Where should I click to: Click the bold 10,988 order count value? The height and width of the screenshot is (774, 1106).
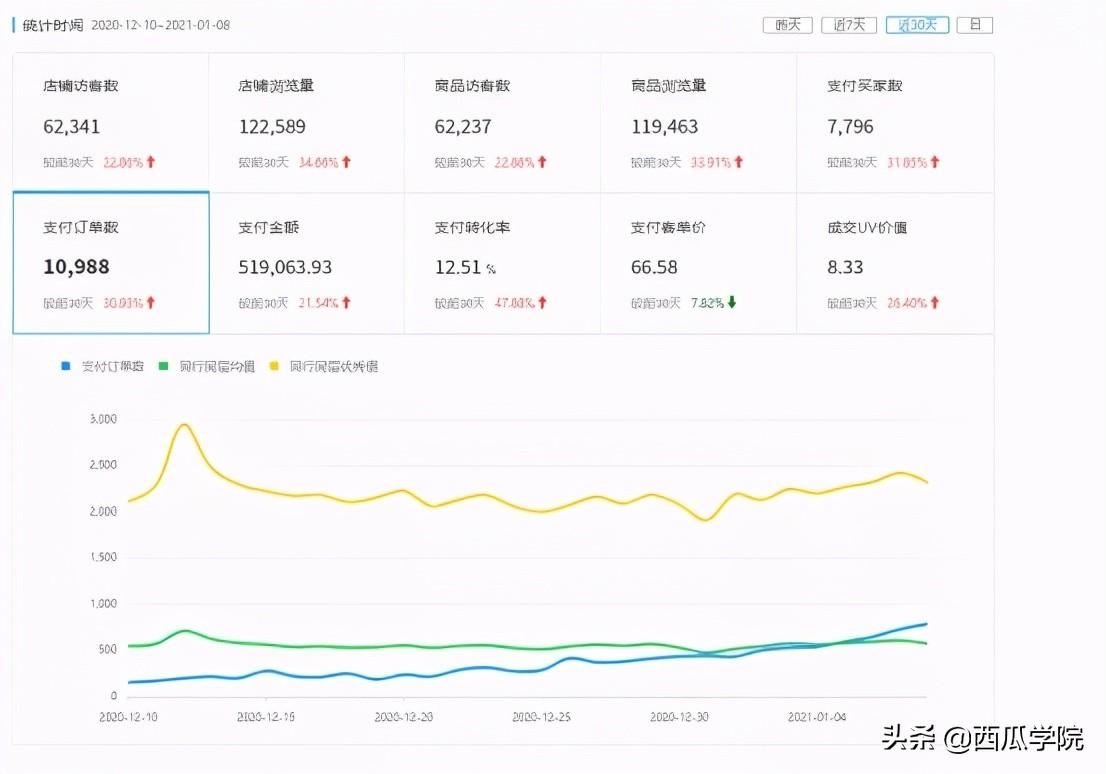click(x=76, y=267)
